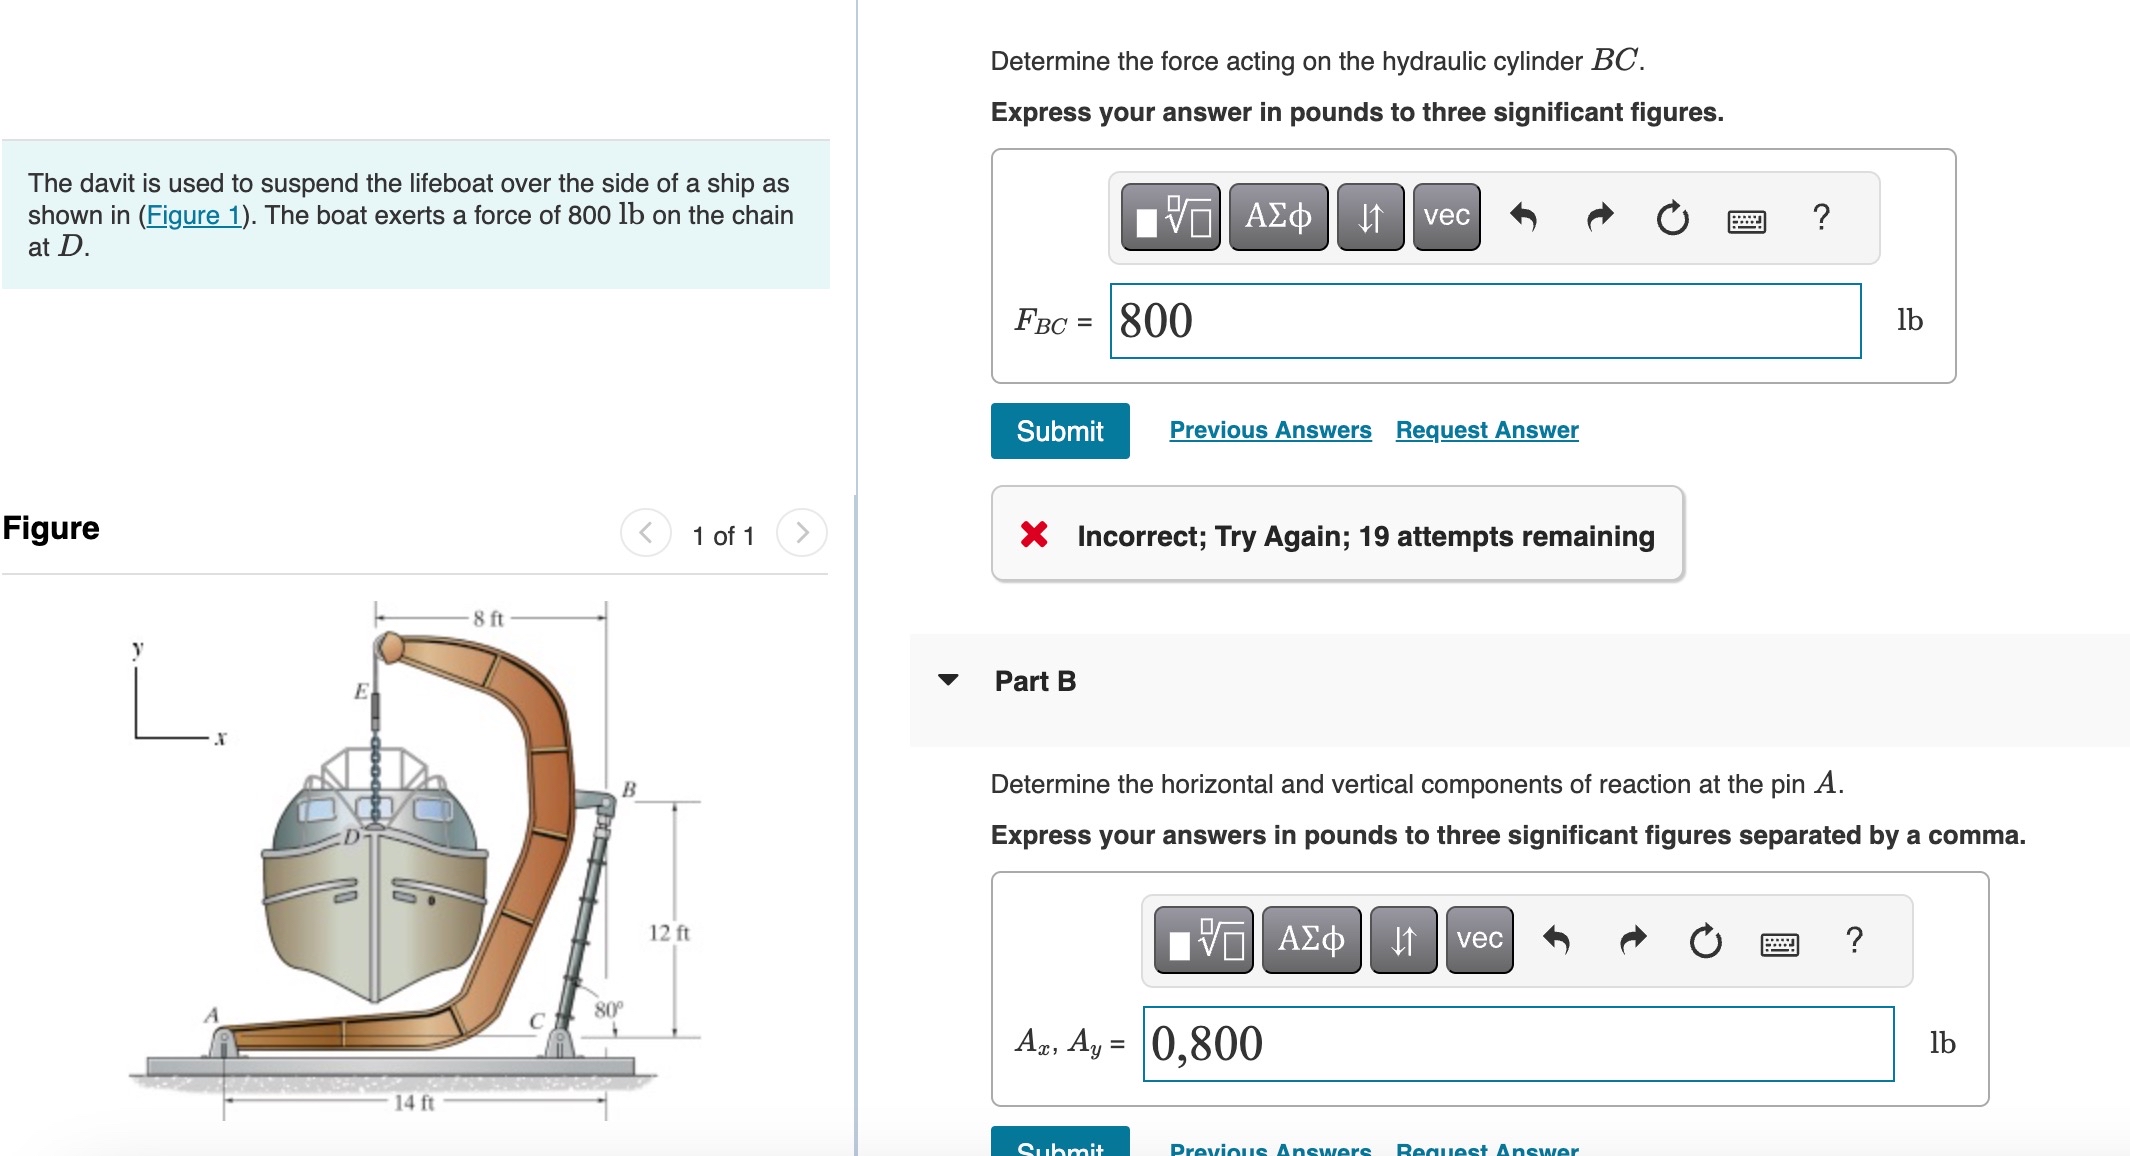Click the vec notation icon in Part A
This screenshot has width=2130, height=1156.
click(x=1444, y=216)
